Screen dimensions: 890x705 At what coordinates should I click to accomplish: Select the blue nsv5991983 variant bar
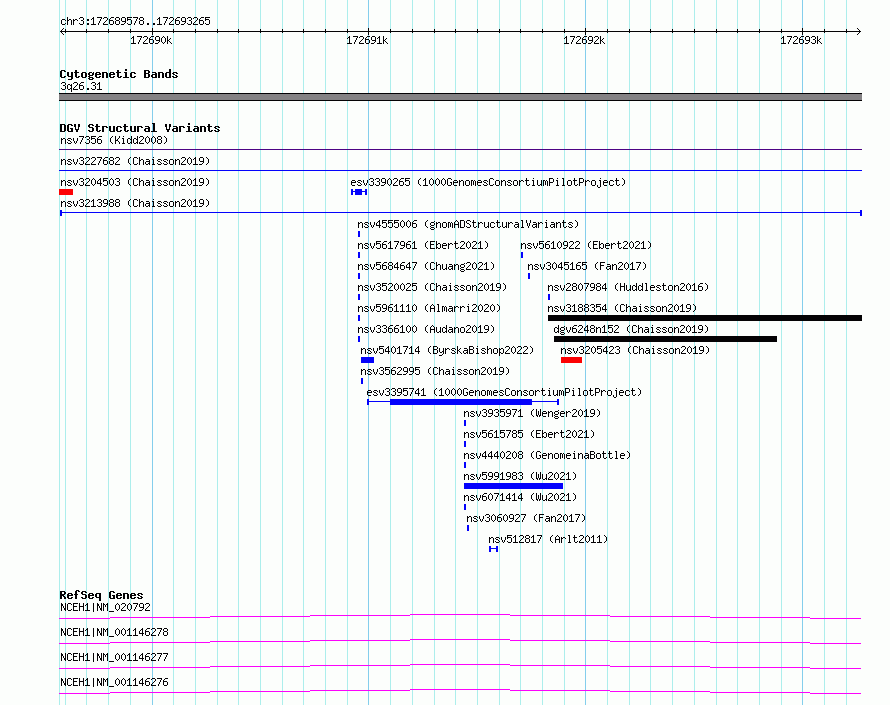coord(514,486)
